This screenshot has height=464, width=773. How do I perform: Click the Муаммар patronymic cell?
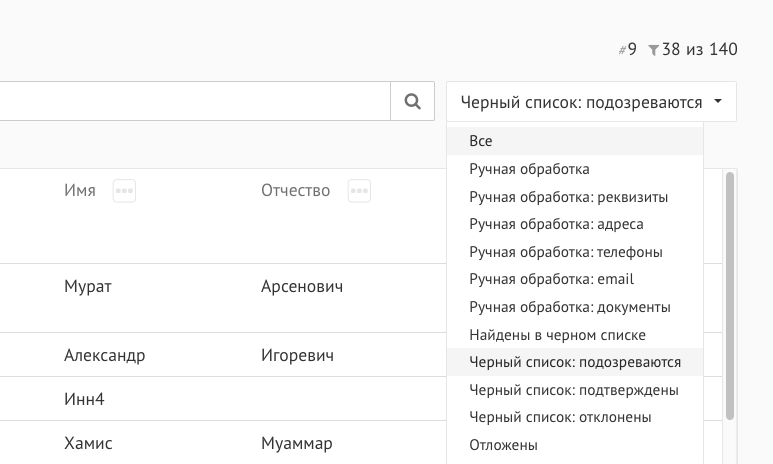tap(297, 443)
